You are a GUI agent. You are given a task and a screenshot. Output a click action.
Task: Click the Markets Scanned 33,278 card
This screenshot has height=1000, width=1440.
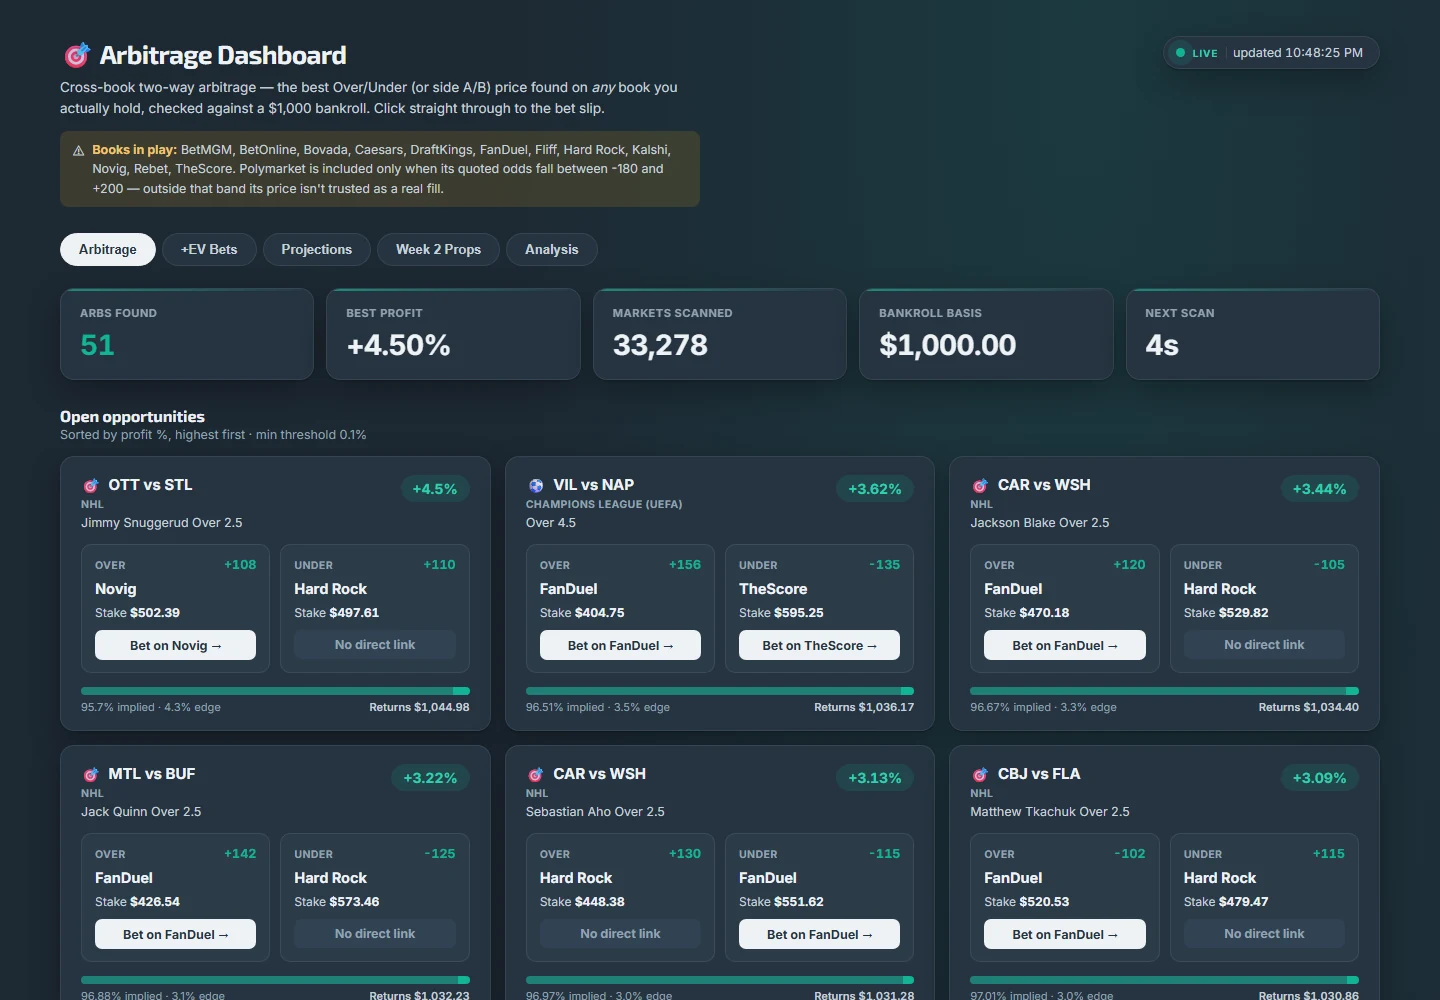tap(720, 334)
